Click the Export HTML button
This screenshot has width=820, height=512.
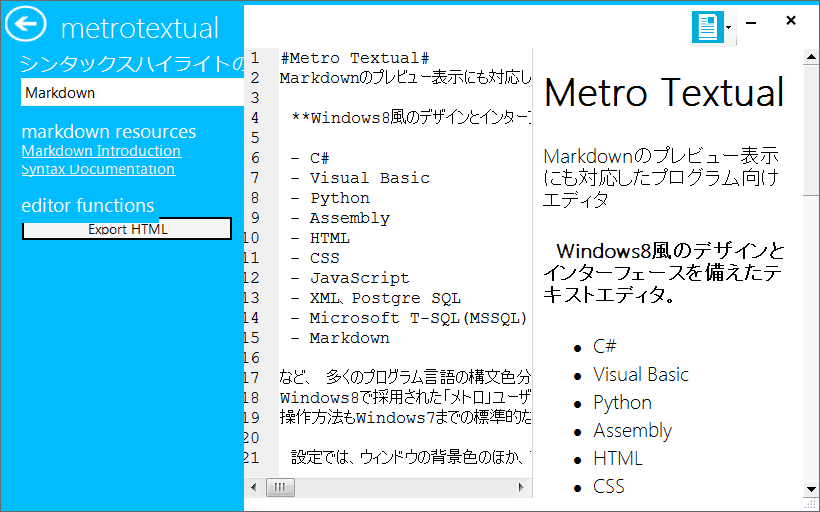(127, 229)
